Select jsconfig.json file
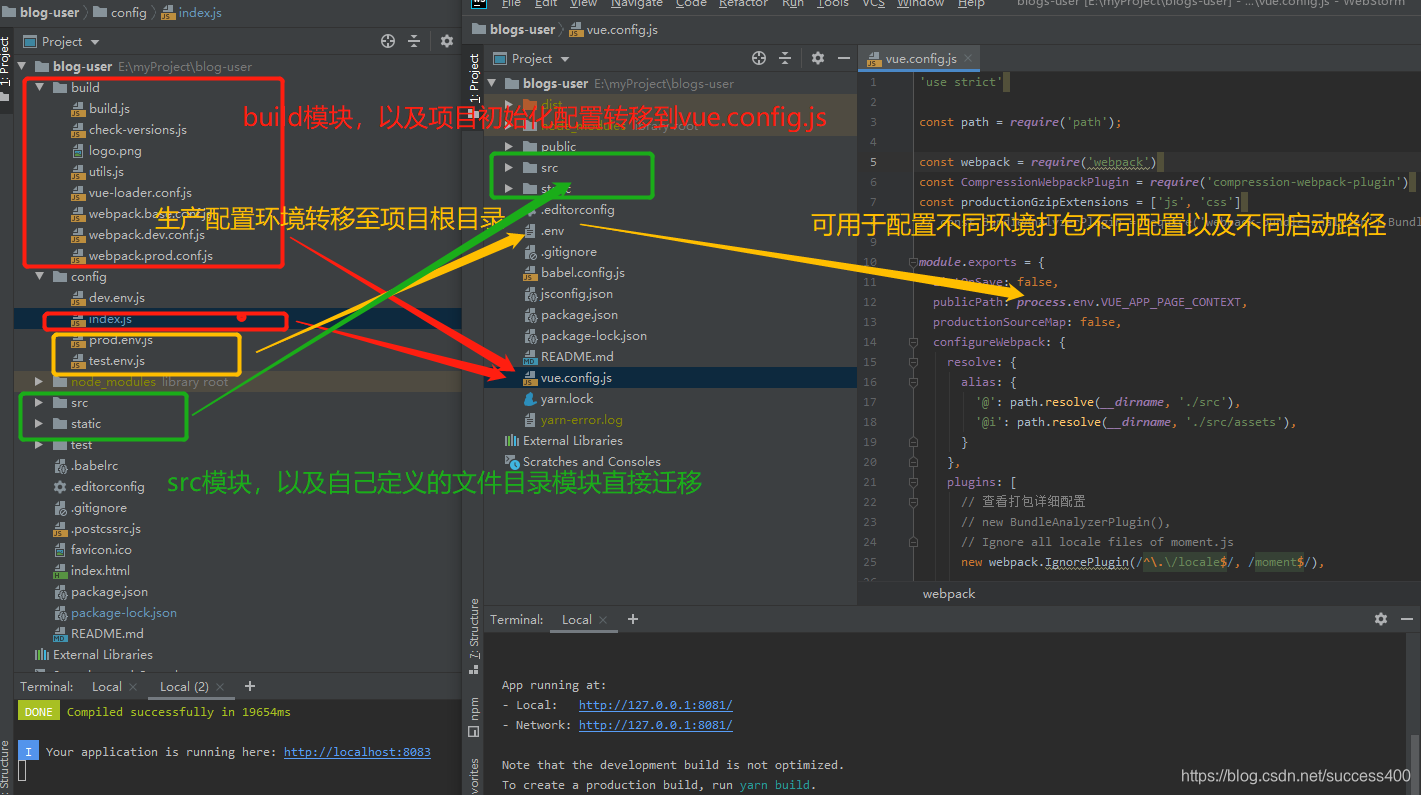The width and height of the screenshot is (1421, 795). coord(568,294)
